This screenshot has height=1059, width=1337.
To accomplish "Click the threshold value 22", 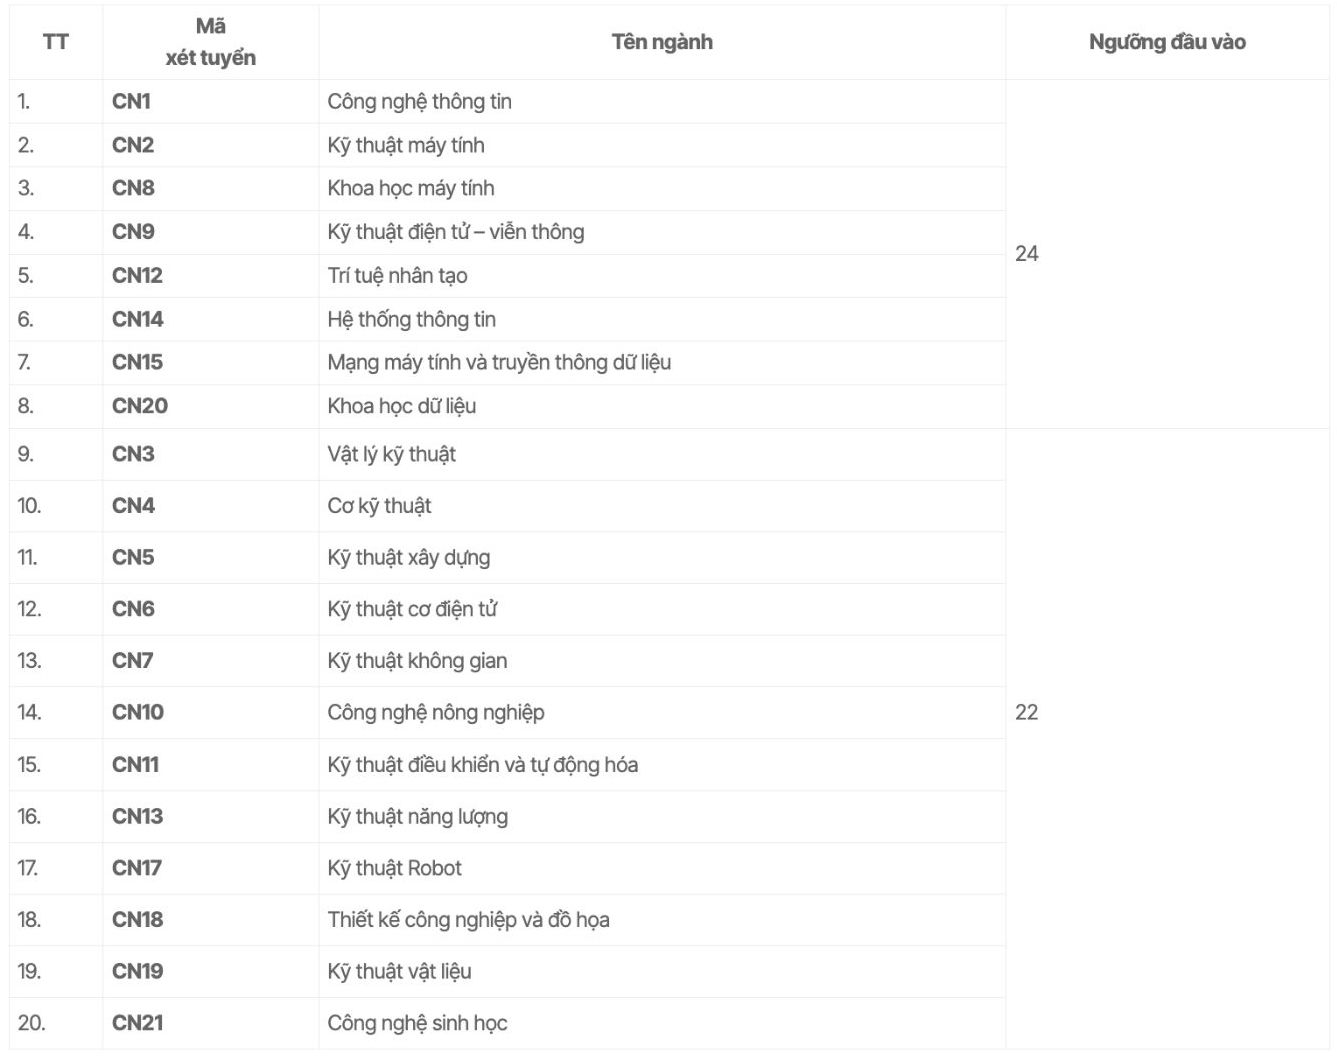I will coord(1026,712).
